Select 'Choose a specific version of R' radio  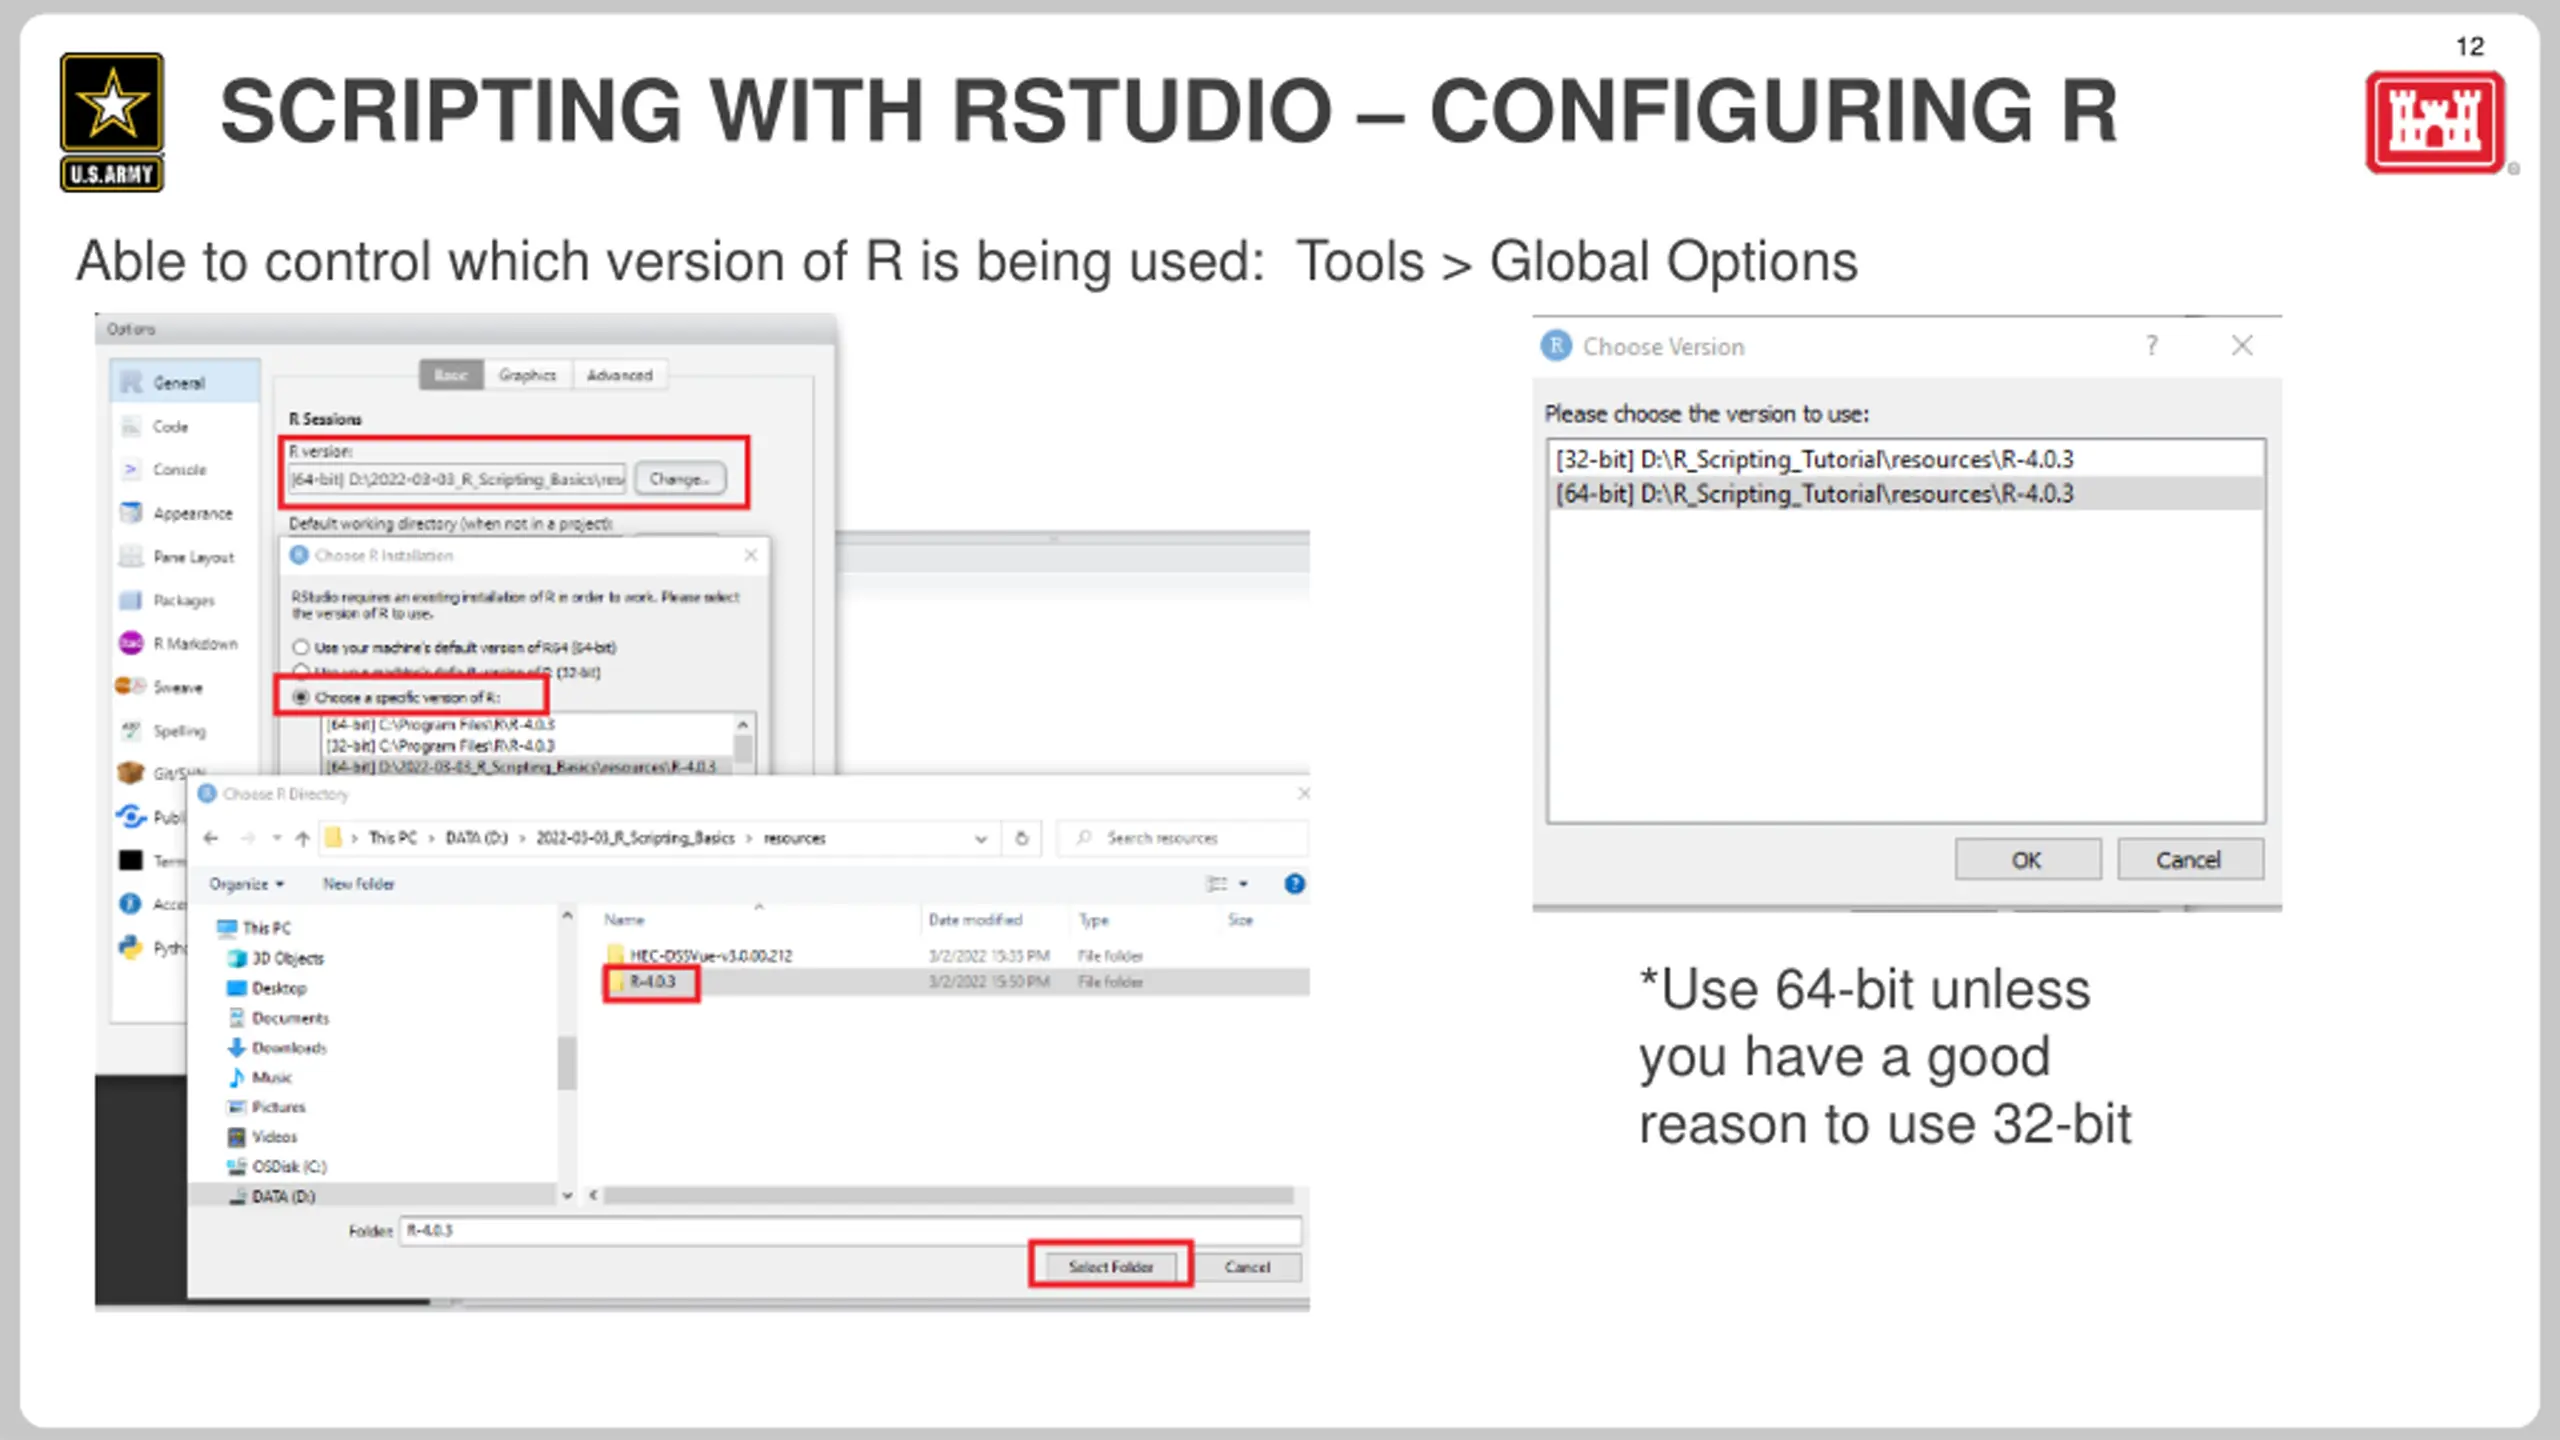(x=301, y=697)
